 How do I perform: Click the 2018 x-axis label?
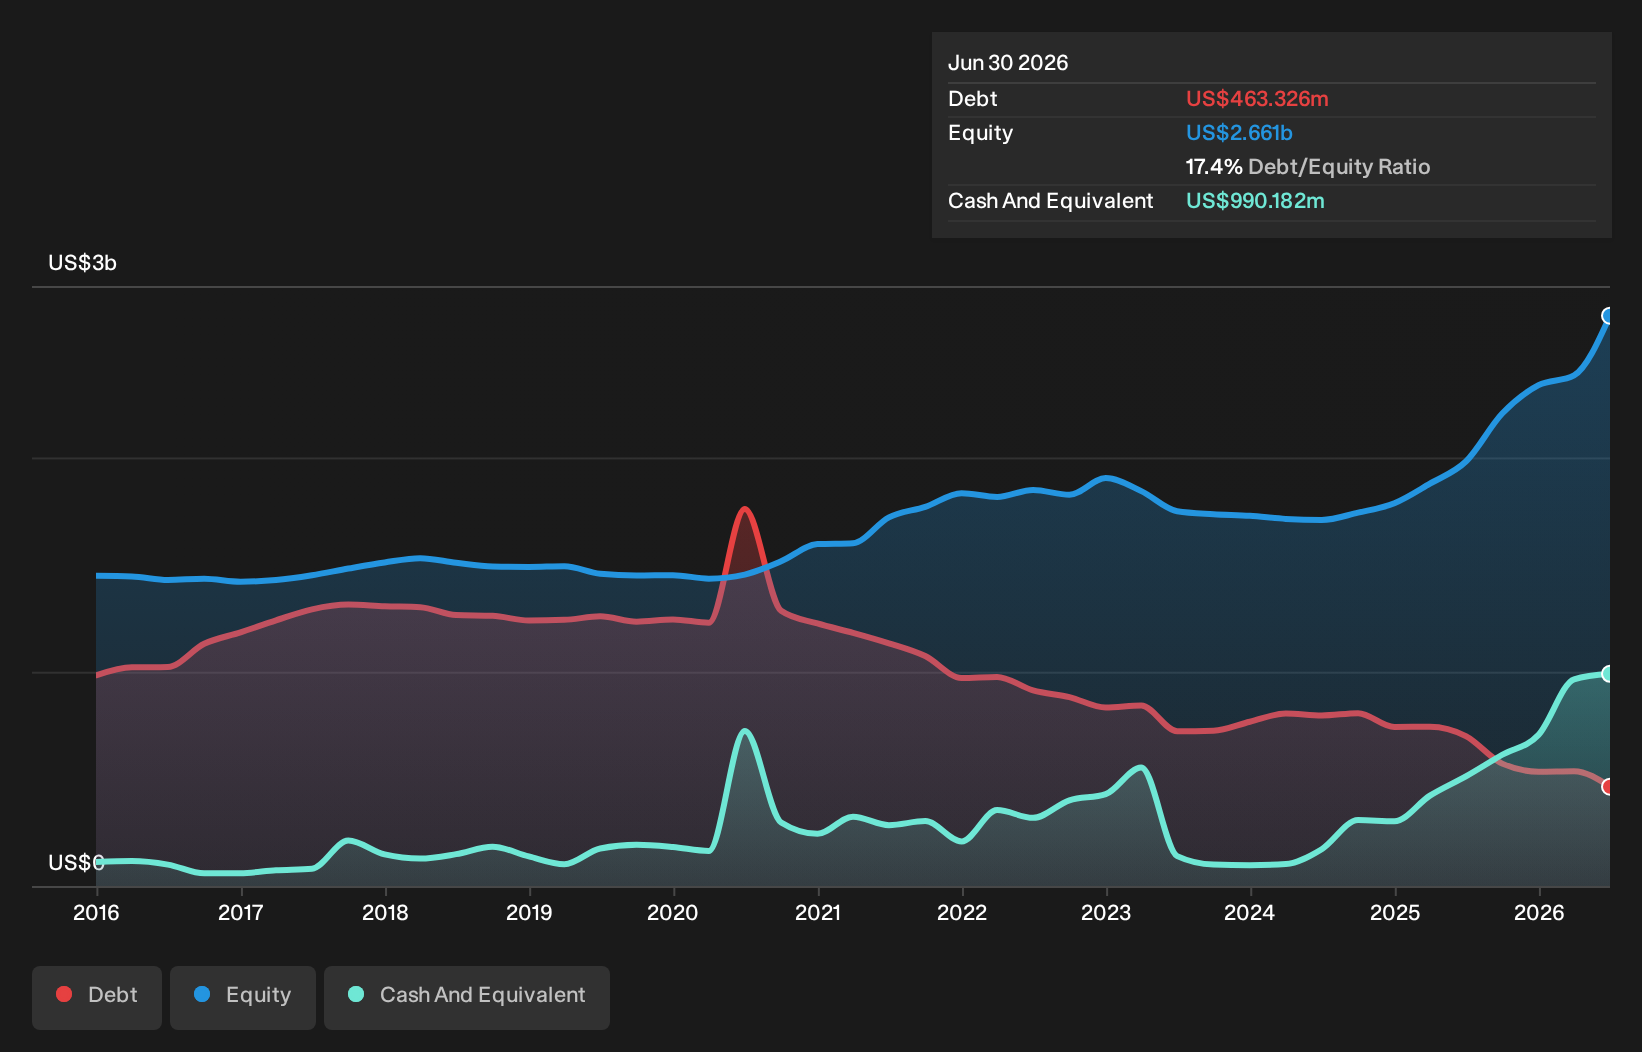(x=385, y=913)
